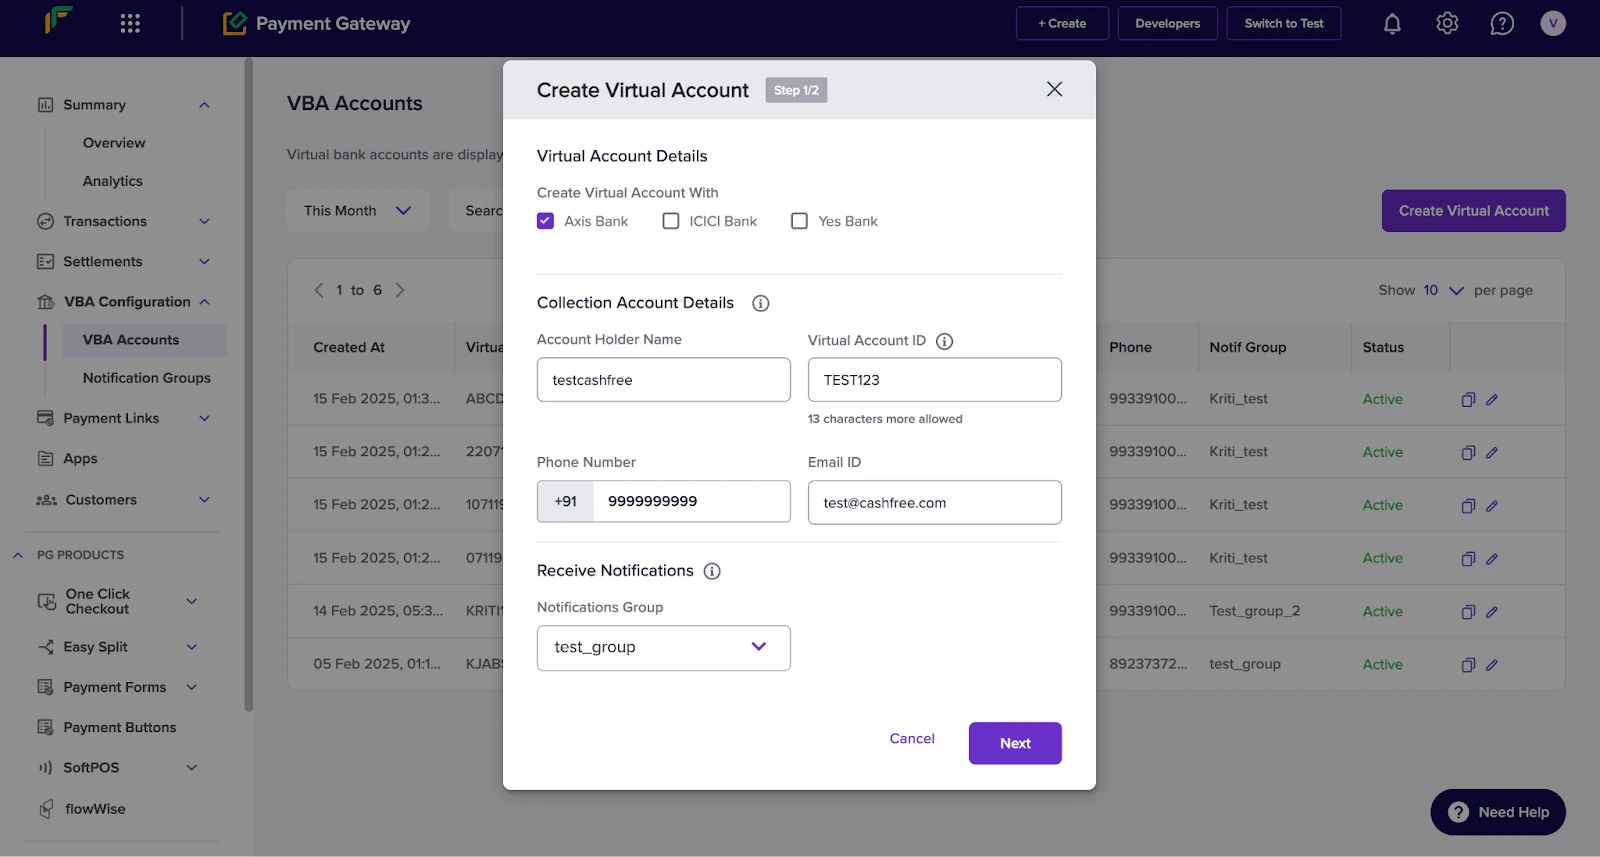Open the Need Help widget
Image resolution: width=1600 pixels, height=857 pixels.
pyautogui.click(x=1498, y=812)
